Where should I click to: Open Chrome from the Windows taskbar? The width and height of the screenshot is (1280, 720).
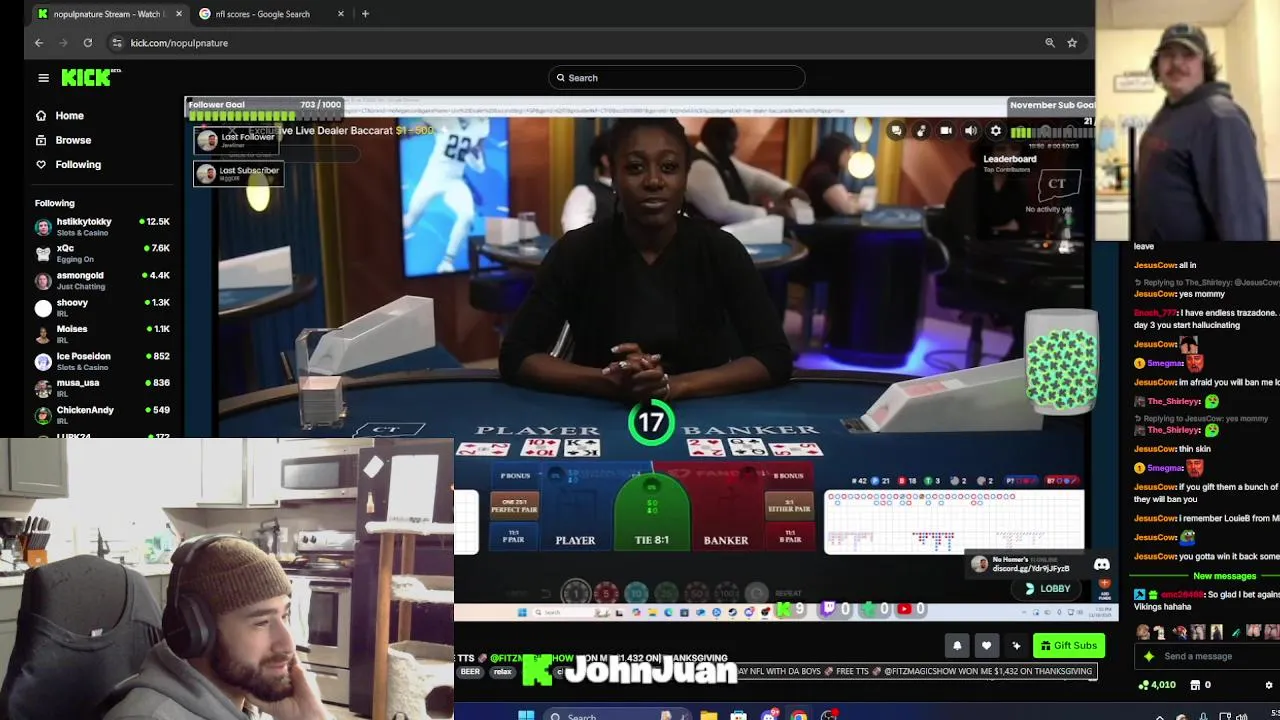pos(798,715)
